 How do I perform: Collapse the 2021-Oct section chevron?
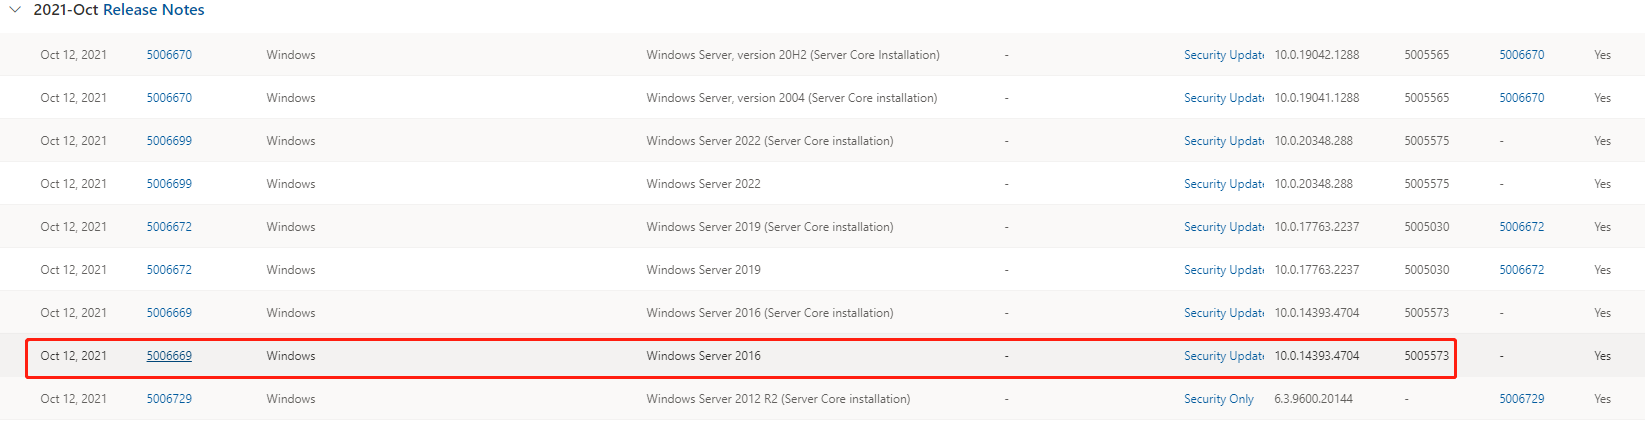pos(15,10)
